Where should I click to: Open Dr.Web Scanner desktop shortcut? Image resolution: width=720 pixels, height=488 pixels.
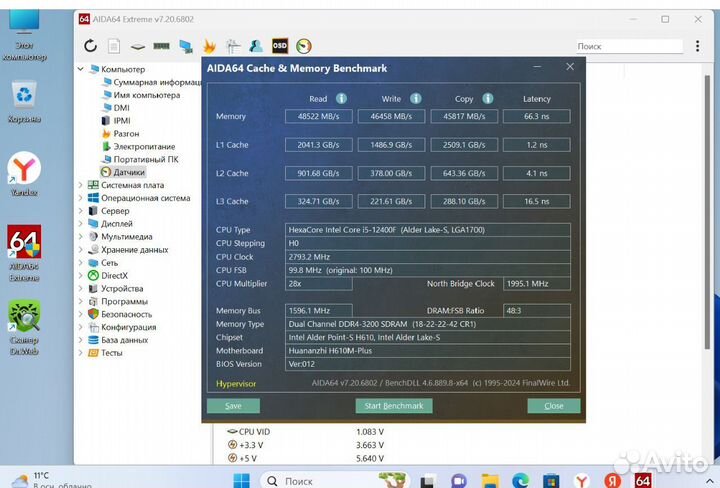point(24,327)
